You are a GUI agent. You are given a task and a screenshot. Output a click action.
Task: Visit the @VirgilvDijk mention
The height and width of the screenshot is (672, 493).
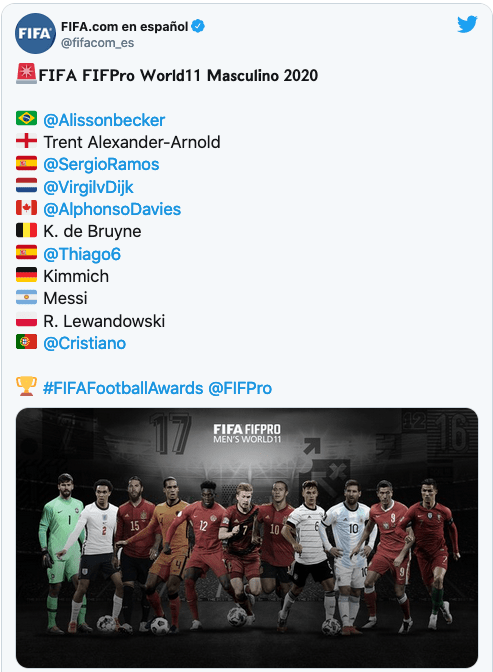(x=88, y=187)
